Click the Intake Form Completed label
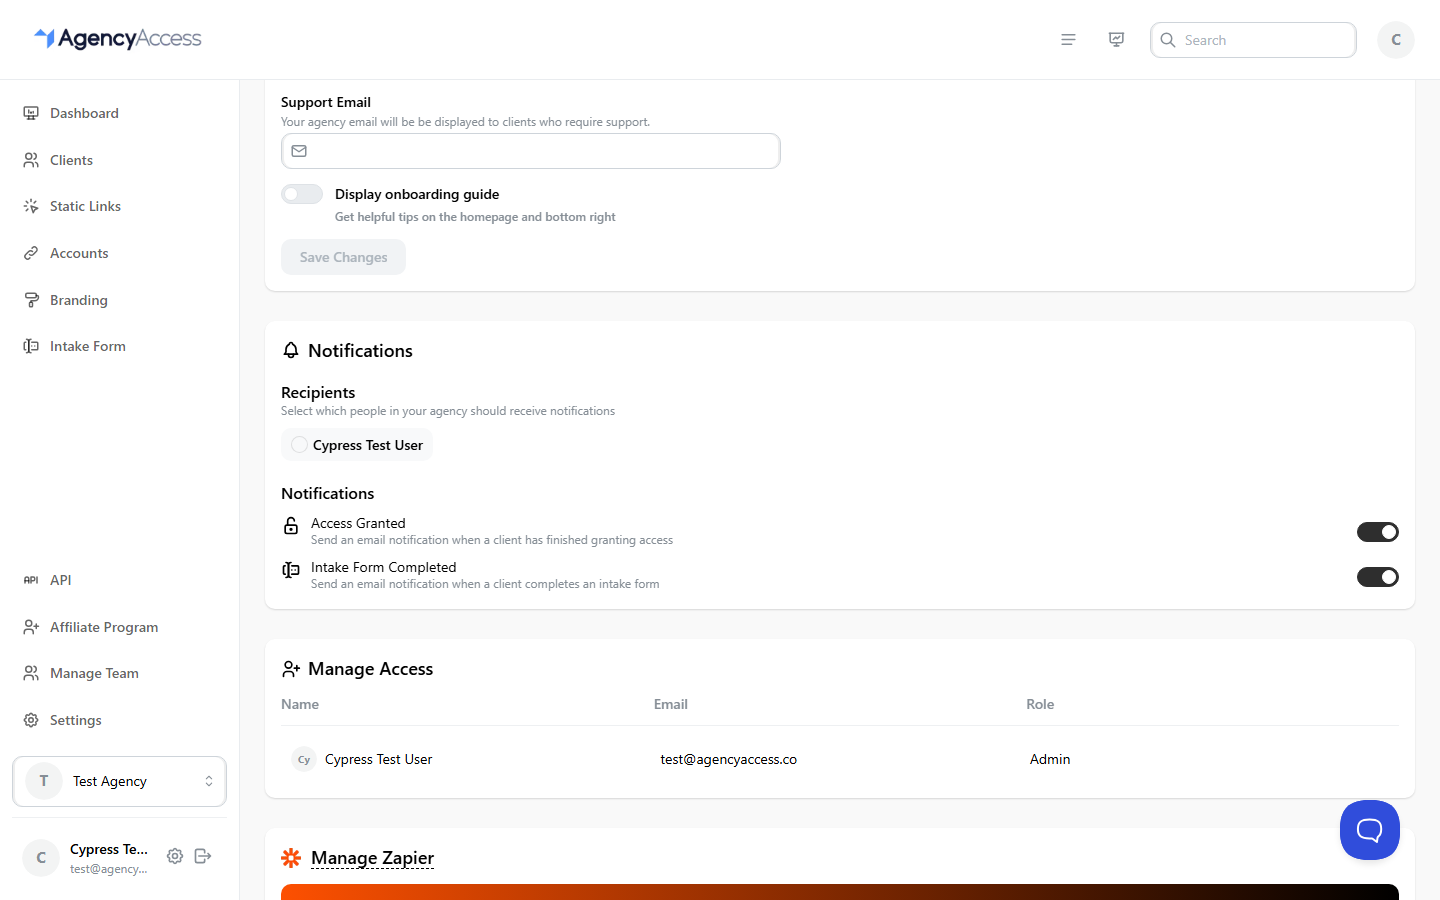The height and width of the screenshot is (900, 1440). click(x=383, y=567)
